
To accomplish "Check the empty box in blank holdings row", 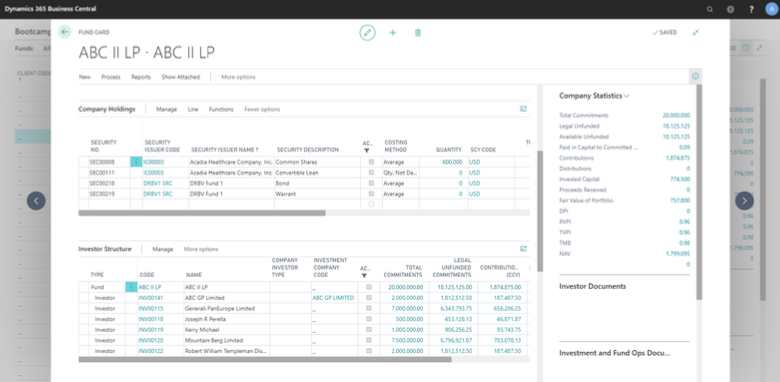I will (371, 204).
